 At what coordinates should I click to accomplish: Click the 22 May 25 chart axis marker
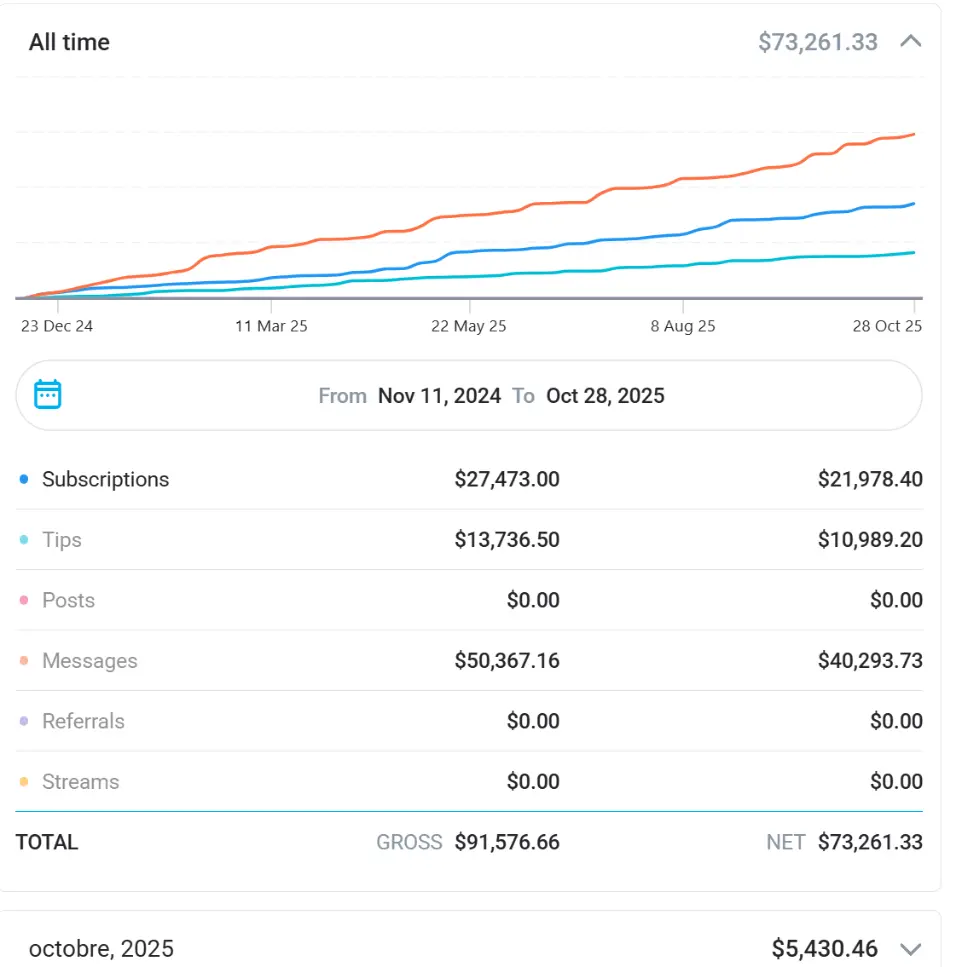469,326
